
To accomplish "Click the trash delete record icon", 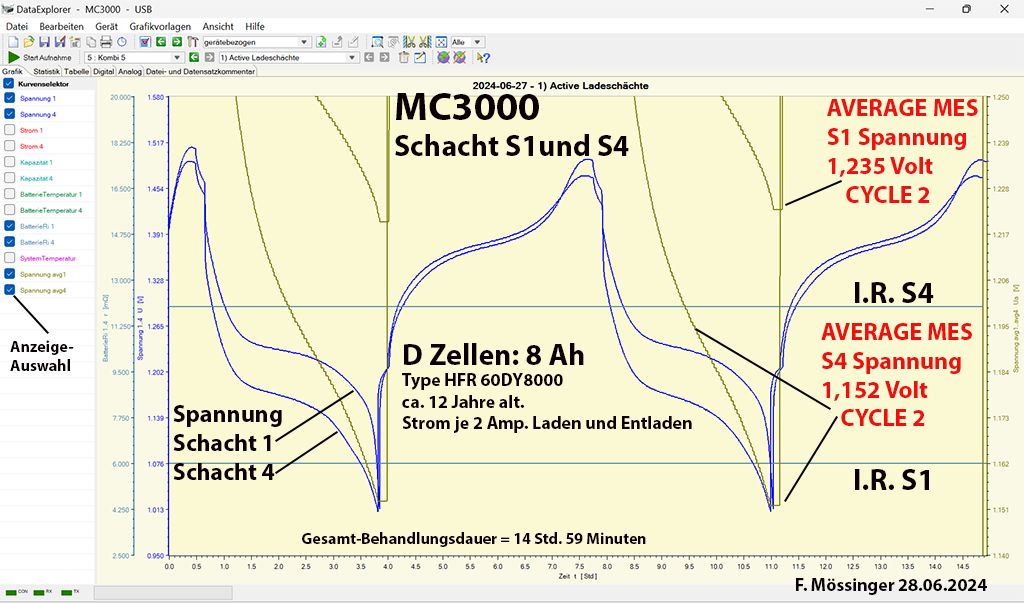I will click(x=403, y=58).
